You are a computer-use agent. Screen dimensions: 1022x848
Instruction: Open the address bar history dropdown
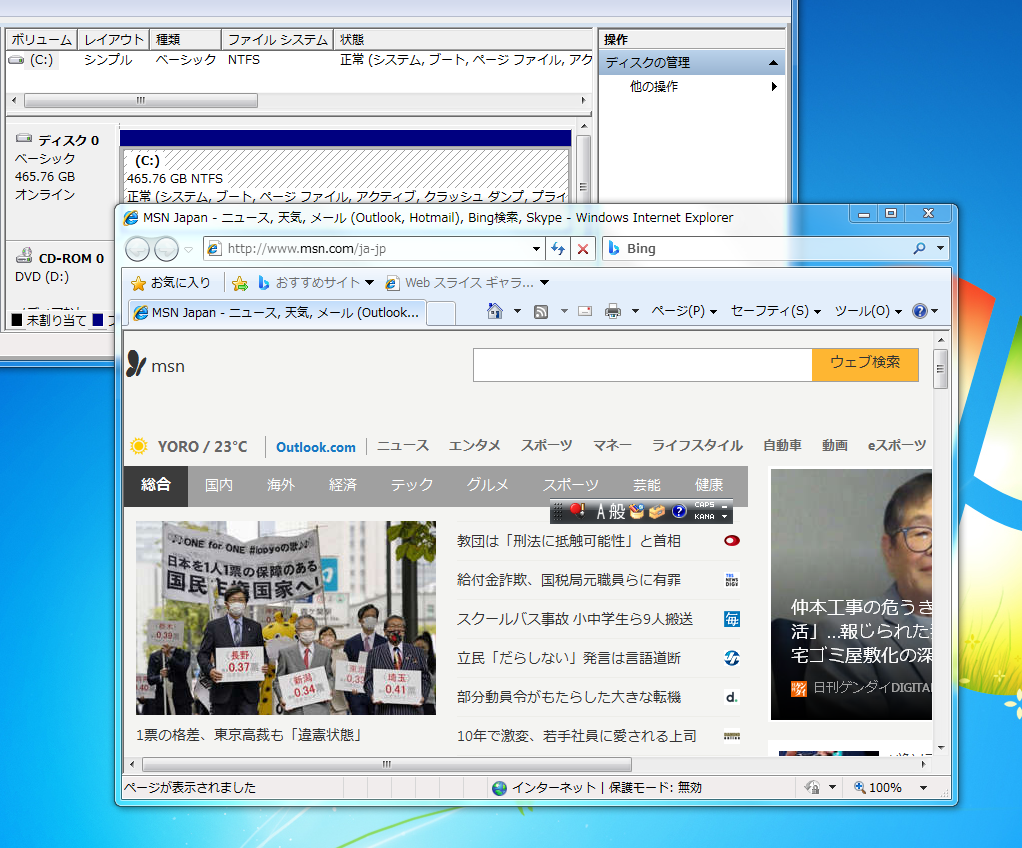coord(535,249)
